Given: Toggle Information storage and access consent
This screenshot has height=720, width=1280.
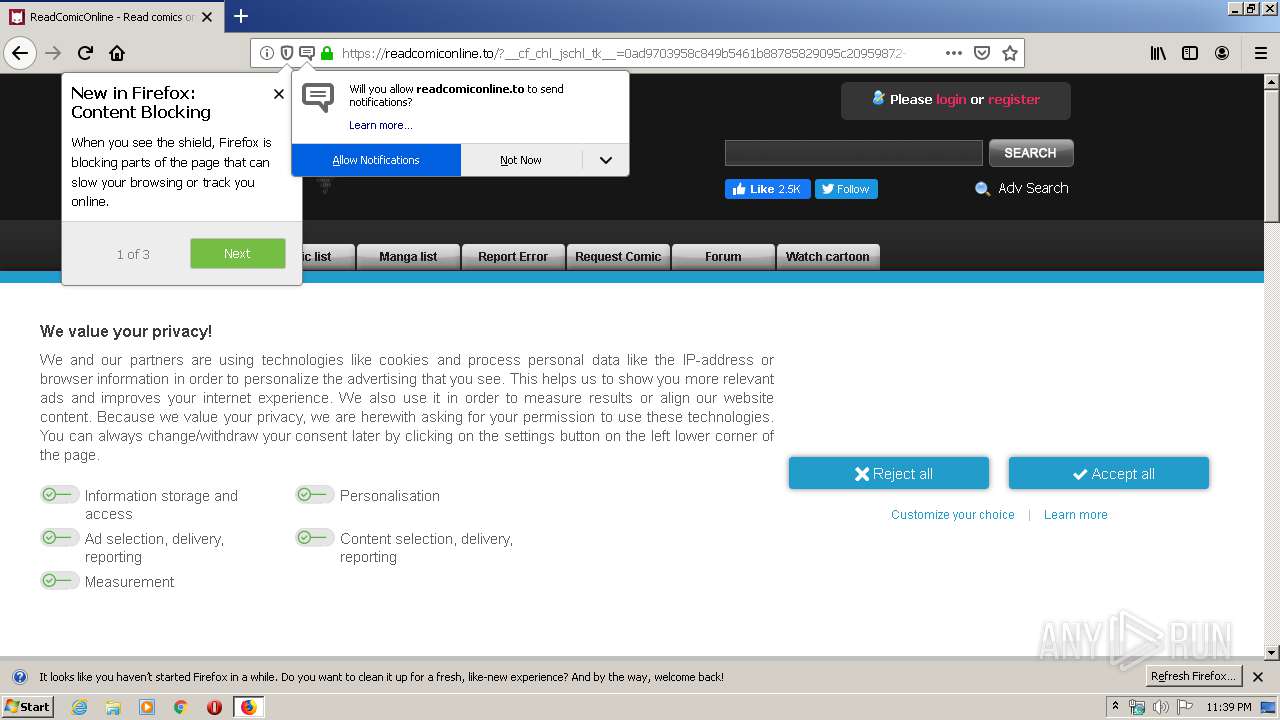Looking at the screenshot, I should [59, 495].
